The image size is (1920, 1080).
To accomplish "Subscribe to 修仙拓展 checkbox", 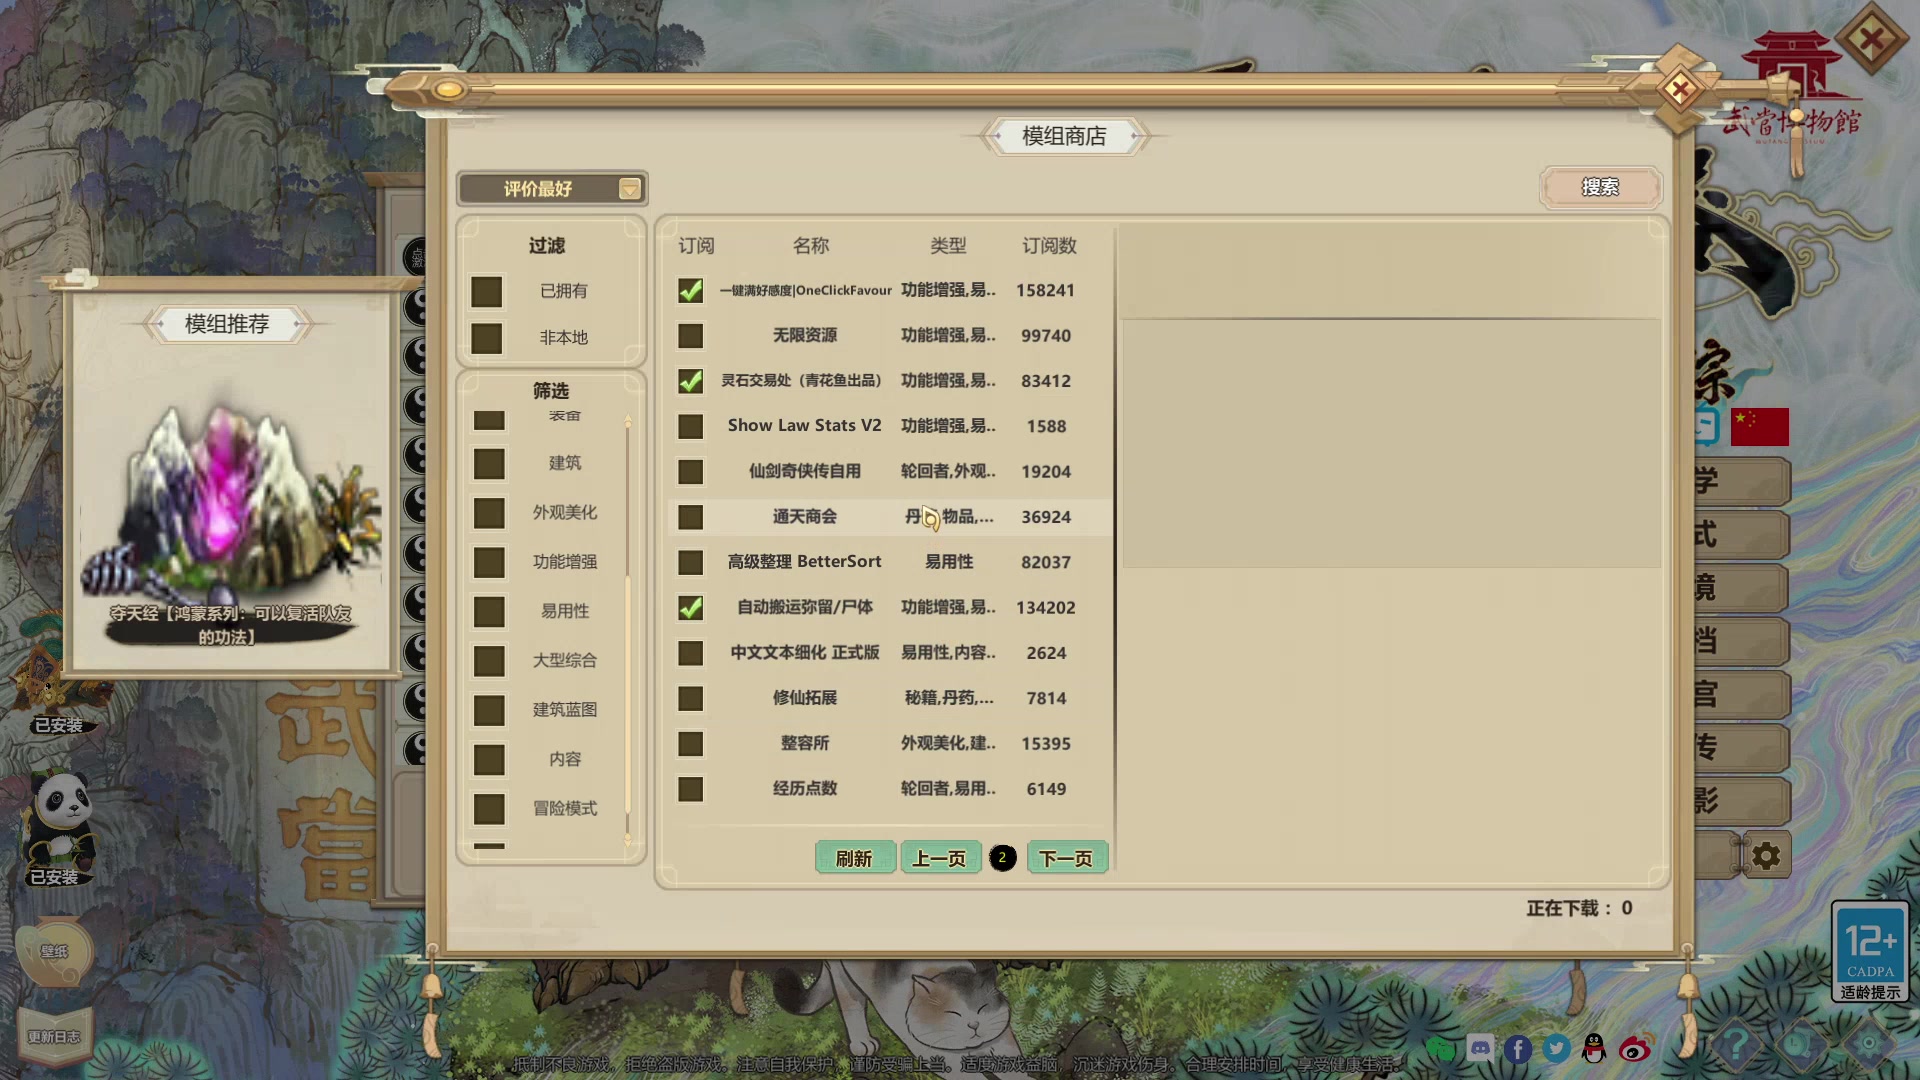I will click(x=690, y=698).
